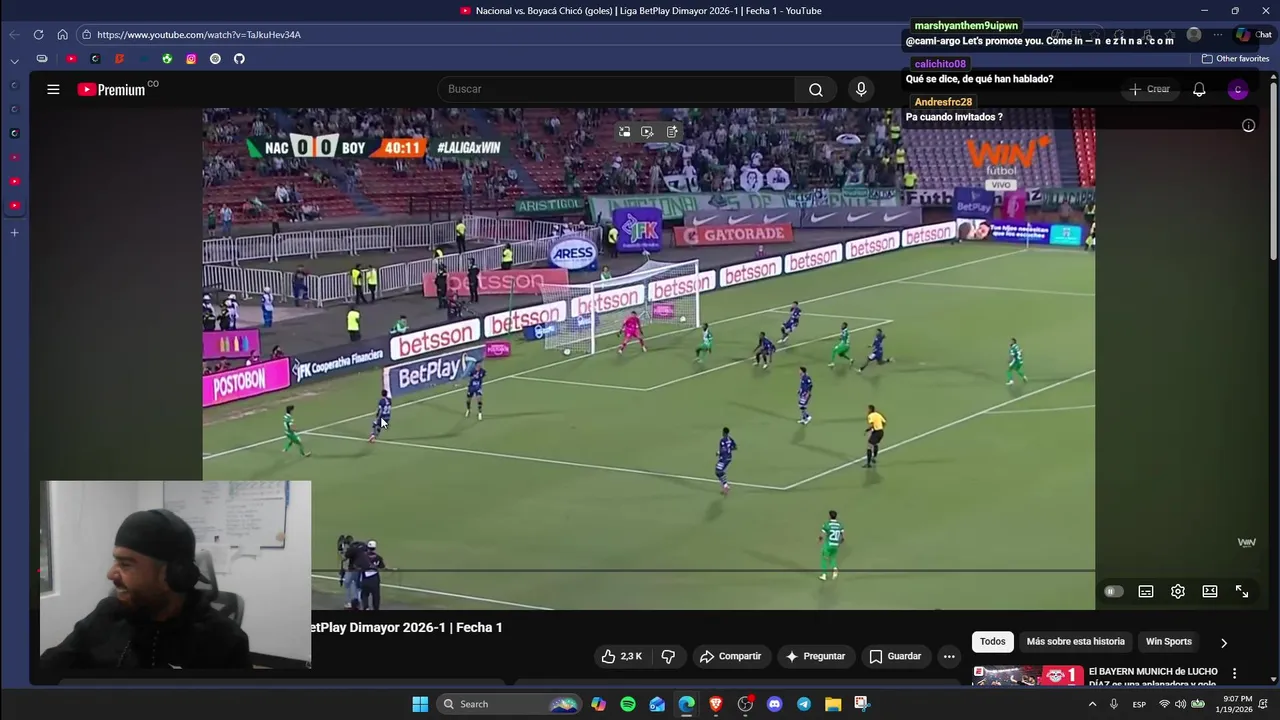The height and width of the screenshot is (720, 1280).
Task: Click the Bayern Munich video title
Action: pyautogui.click(x=1153, y=677)
